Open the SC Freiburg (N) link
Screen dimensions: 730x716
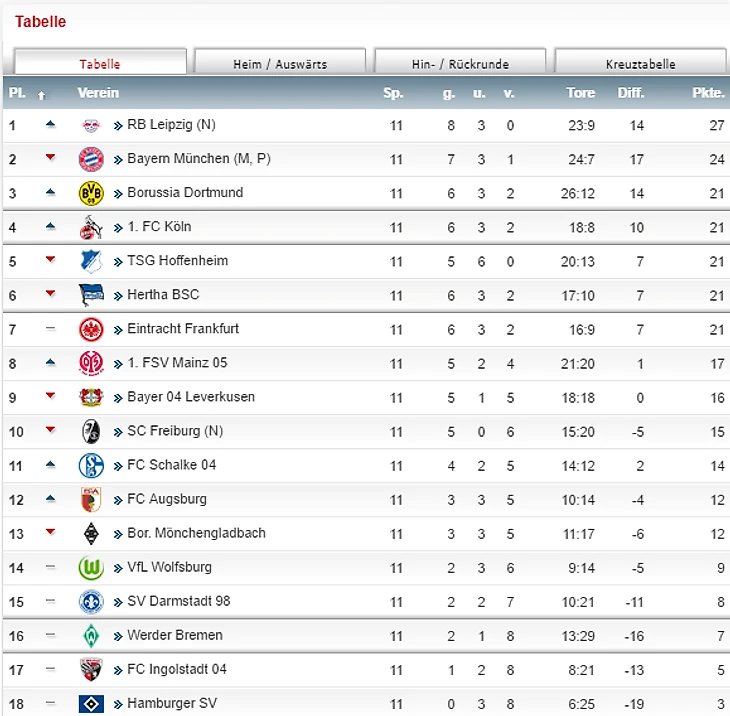point(175,431)
